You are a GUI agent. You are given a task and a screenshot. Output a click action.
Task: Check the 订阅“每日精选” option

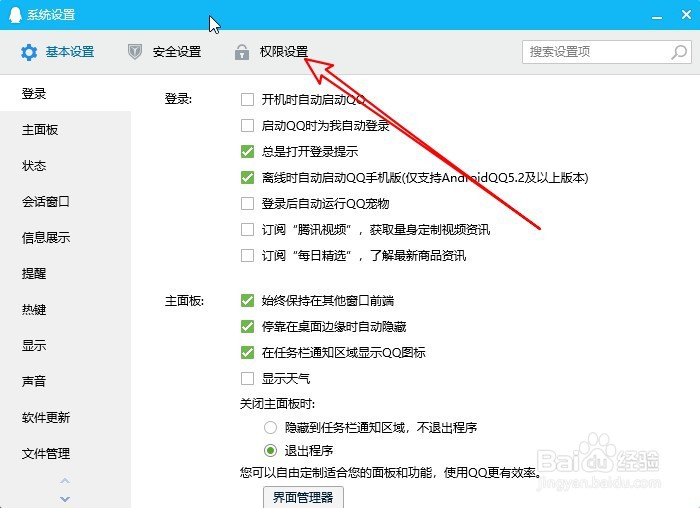click(x=247, y=256)
